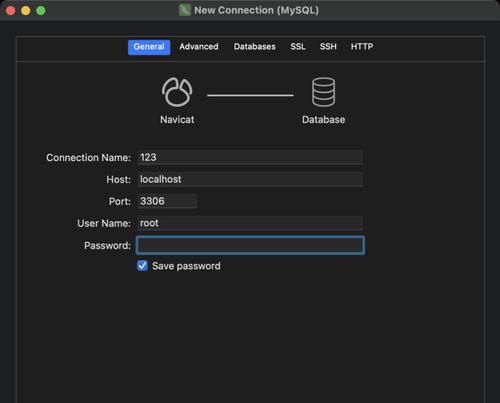This screenshot has width=500, height=403.
Task: Click the Save password label text
Action: 186,266
